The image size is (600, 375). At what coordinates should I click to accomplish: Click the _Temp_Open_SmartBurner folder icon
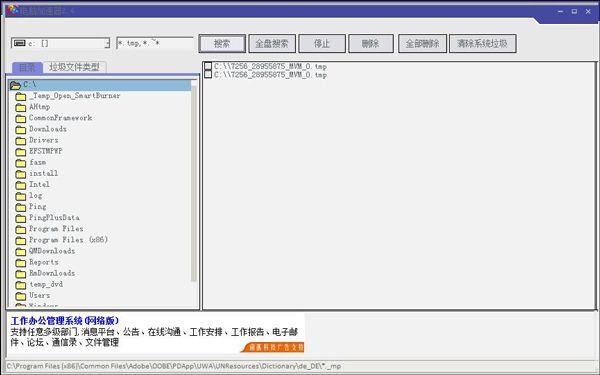pos(21,96)
